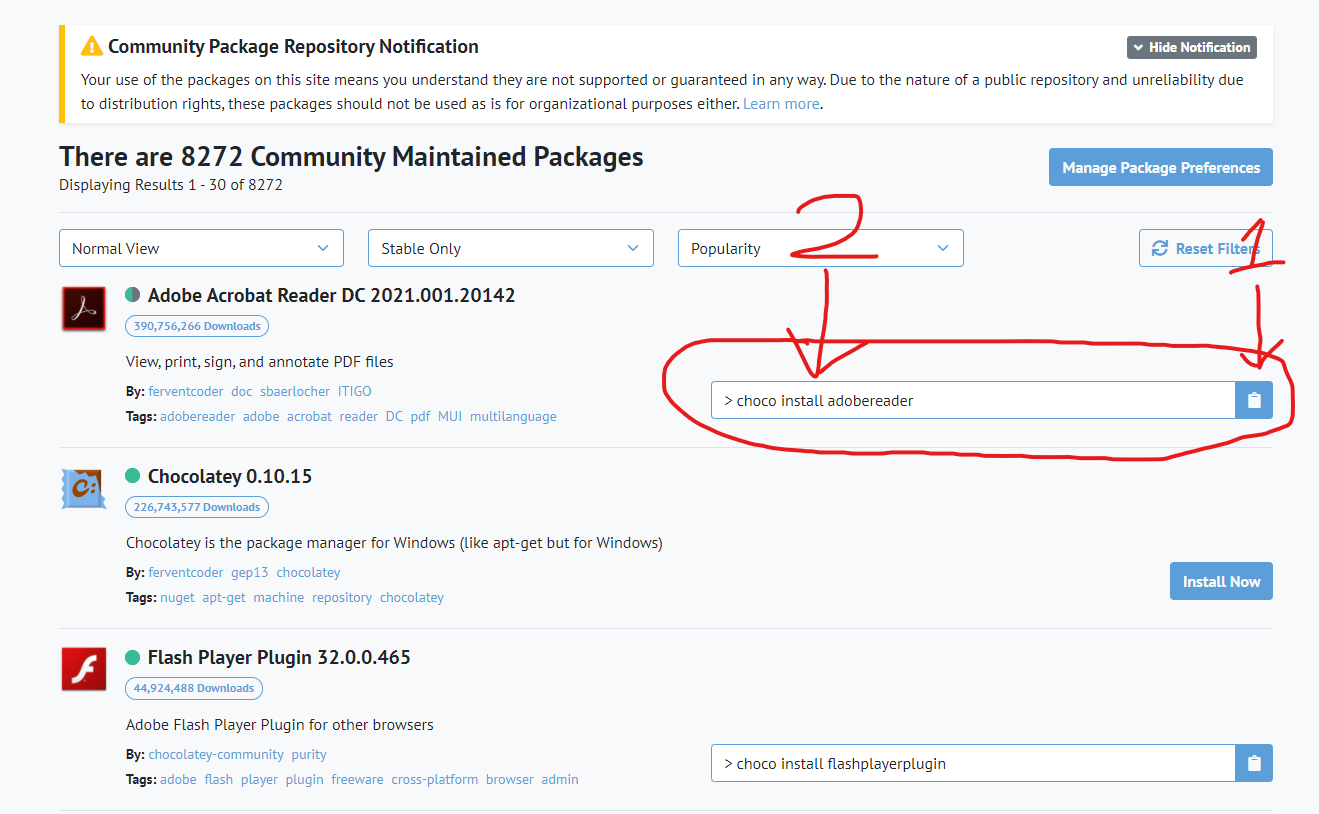Click Chocolatey green status indicator dot
The height and width of the screenshot is (814, 1319).
click(x=132, y=476)
